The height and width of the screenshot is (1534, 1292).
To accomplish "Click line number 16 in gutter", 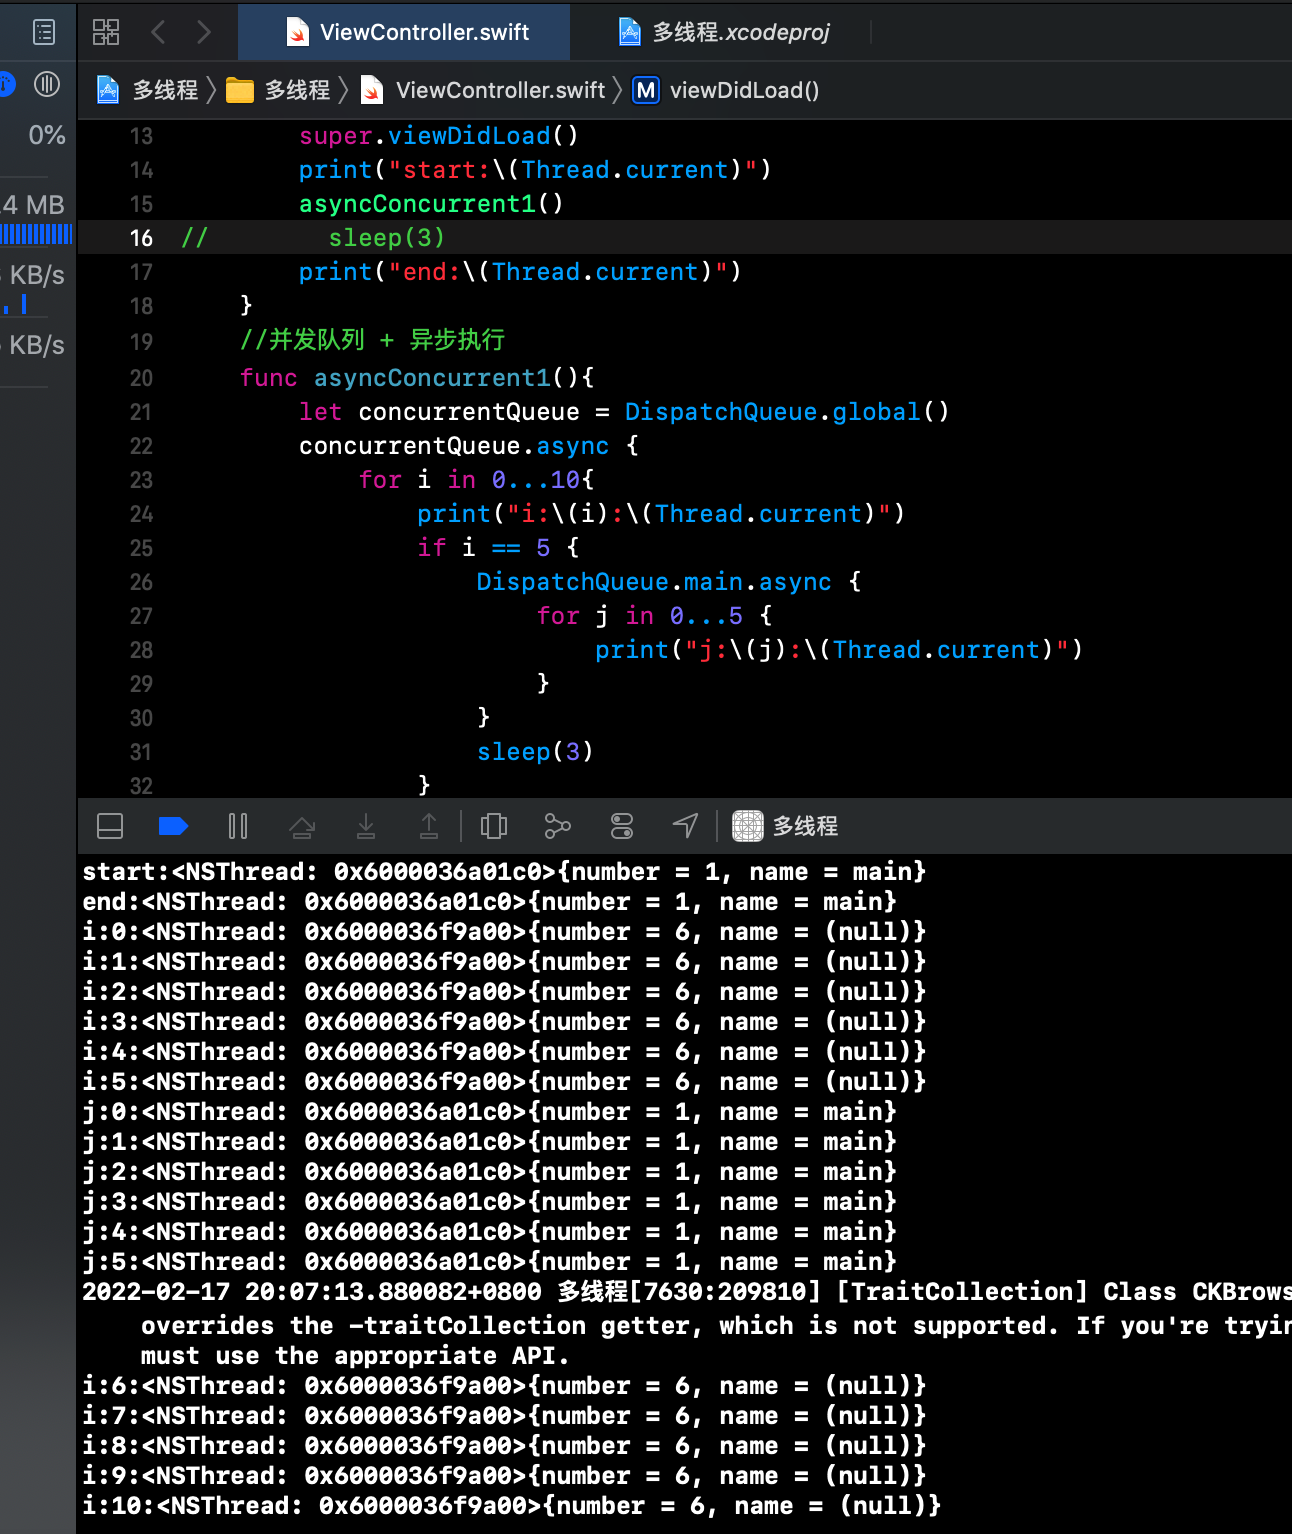I will coord(141,238).
